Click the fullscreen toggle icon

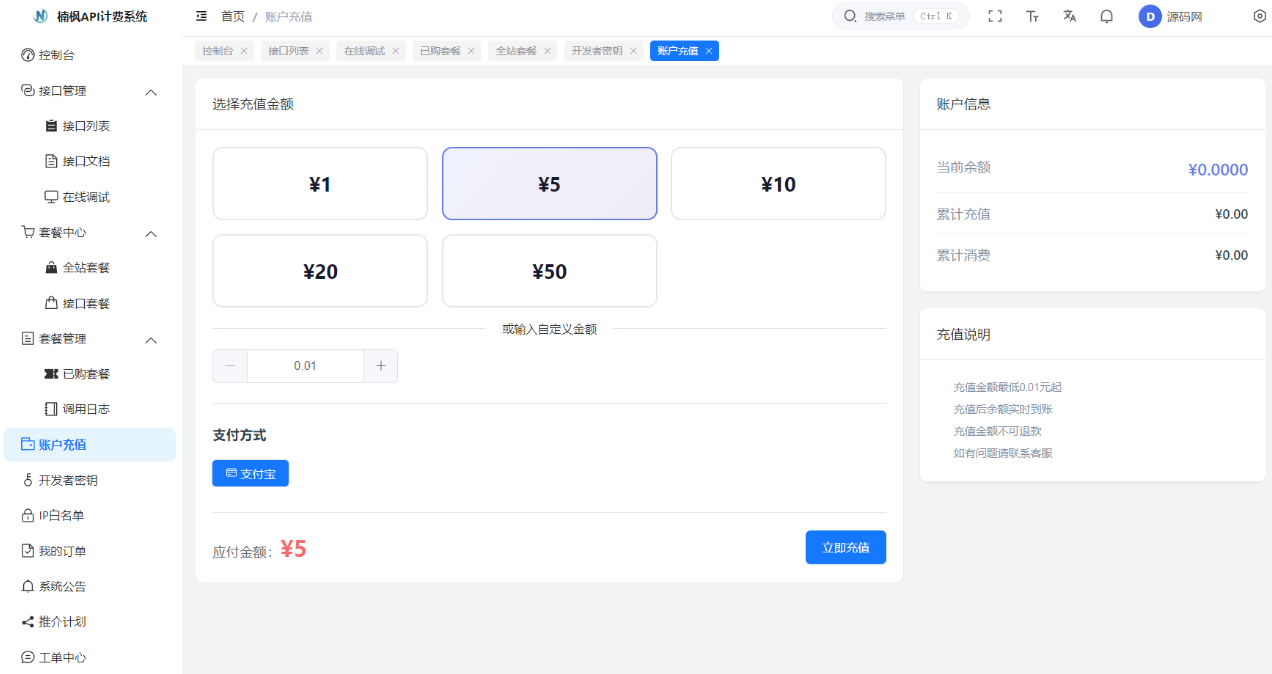(x=995, y=16)
